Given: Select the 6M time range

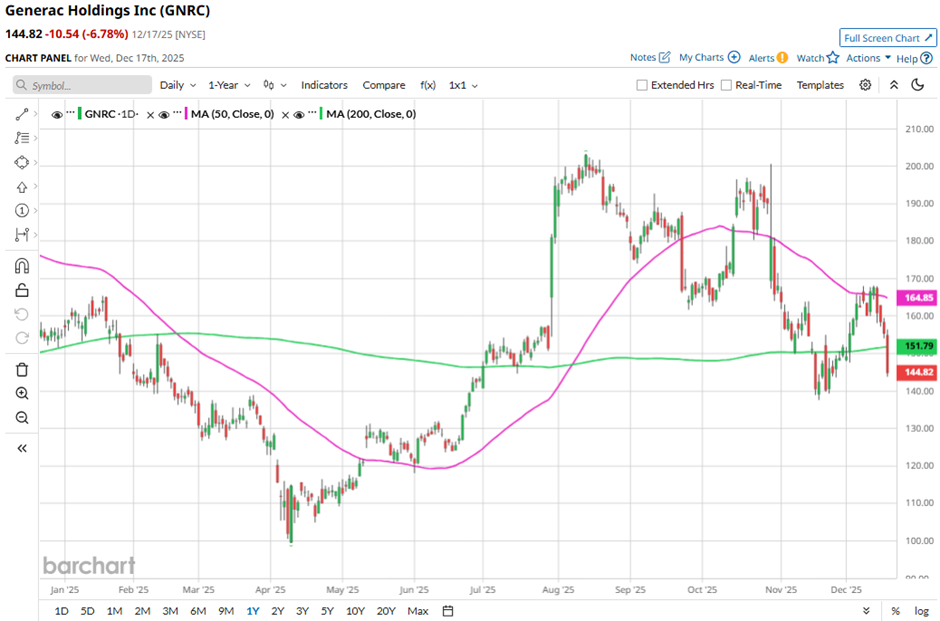Looking at the screenshot, I should tap(197, 611).
